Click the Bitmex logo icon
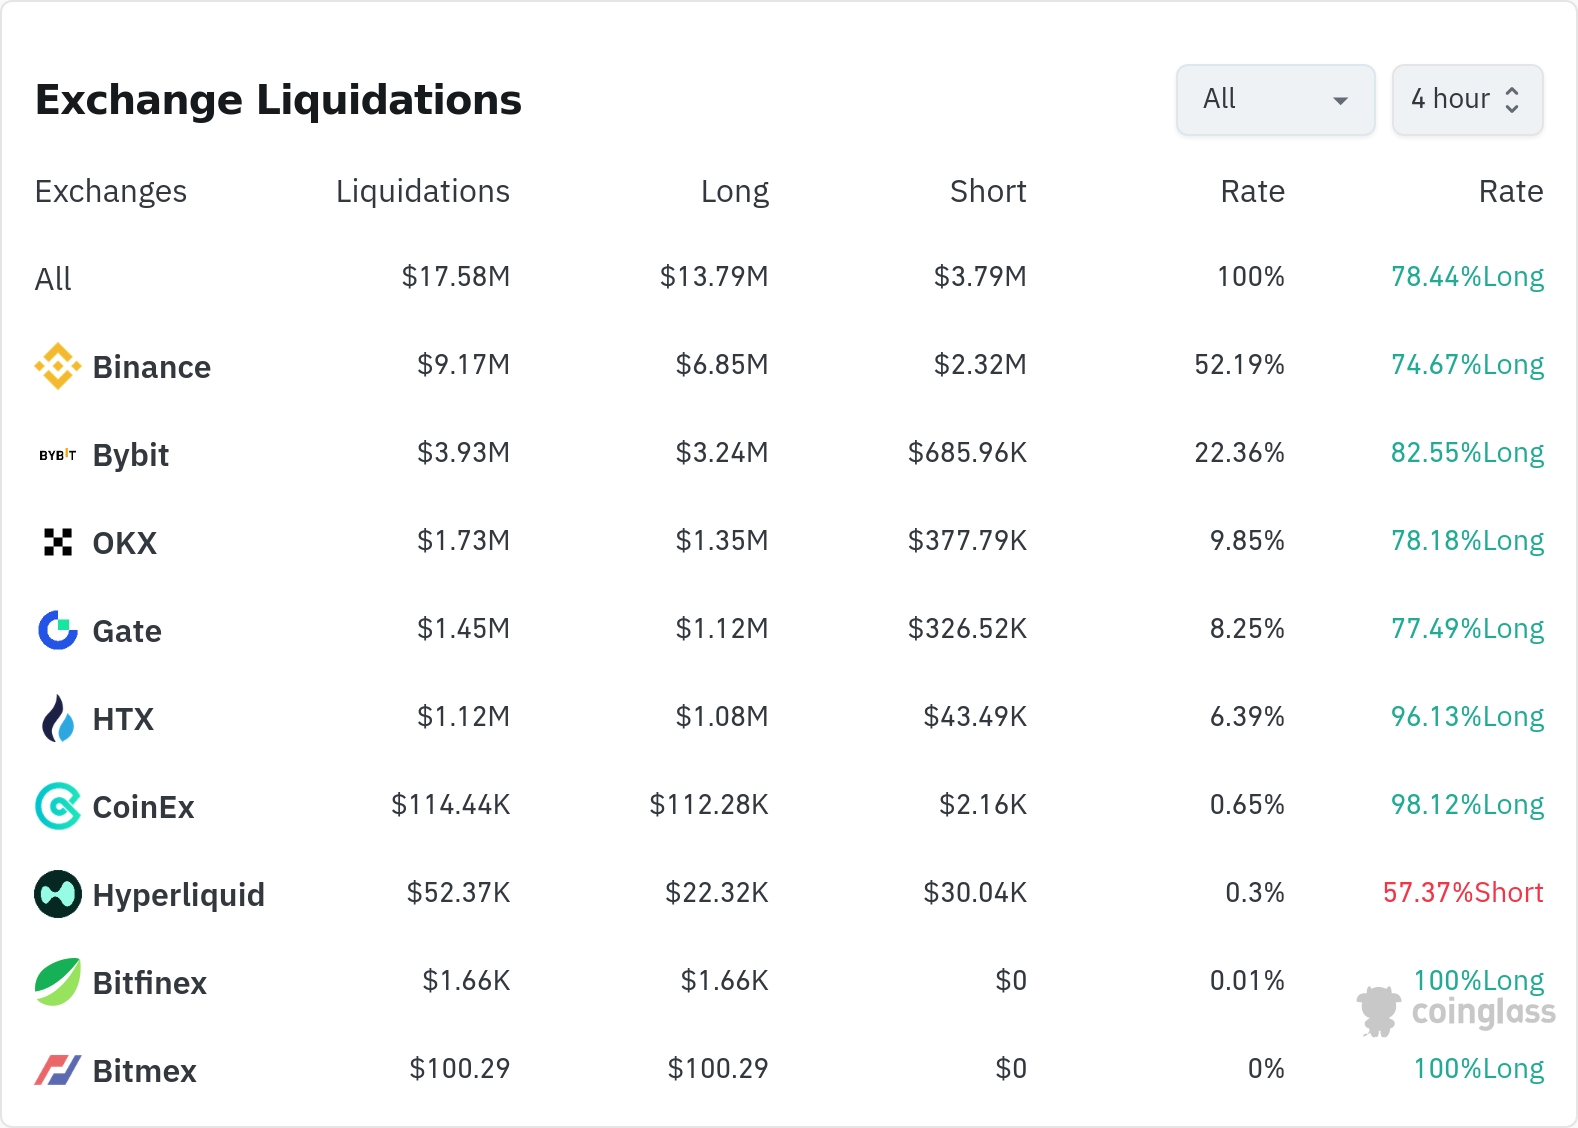Screen dimensions: 1578x1128 click(58, 1070)
